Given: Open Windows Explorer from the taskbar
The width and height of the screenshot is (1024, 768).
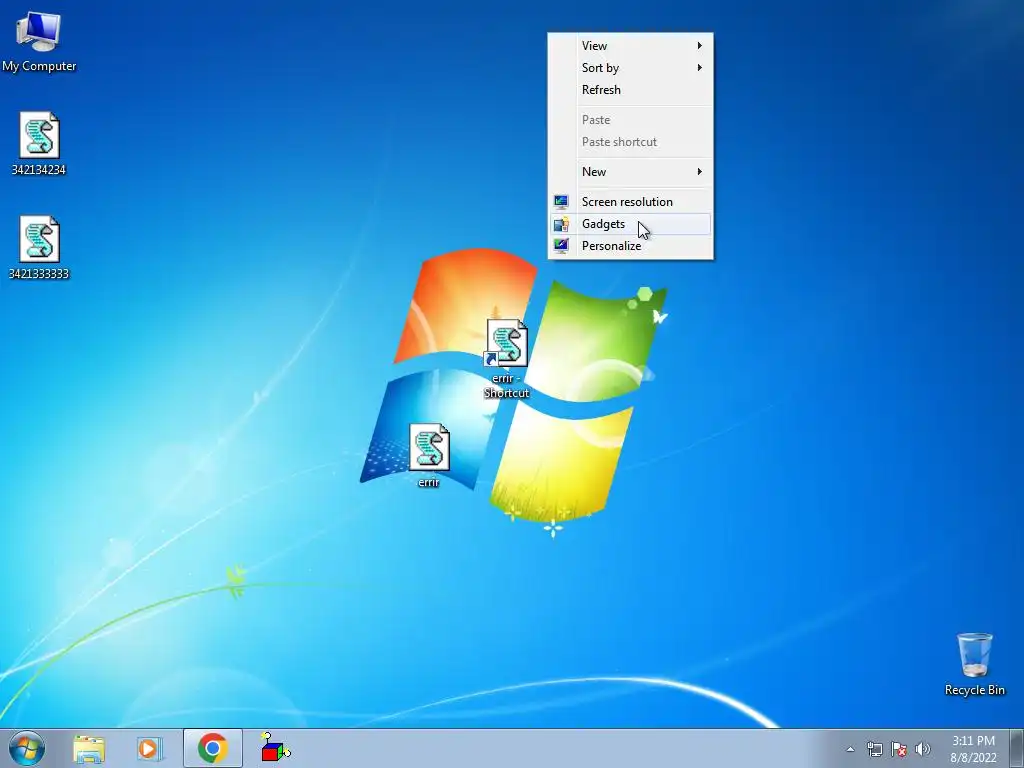Looking at the screenshot, I should point(89,748).
